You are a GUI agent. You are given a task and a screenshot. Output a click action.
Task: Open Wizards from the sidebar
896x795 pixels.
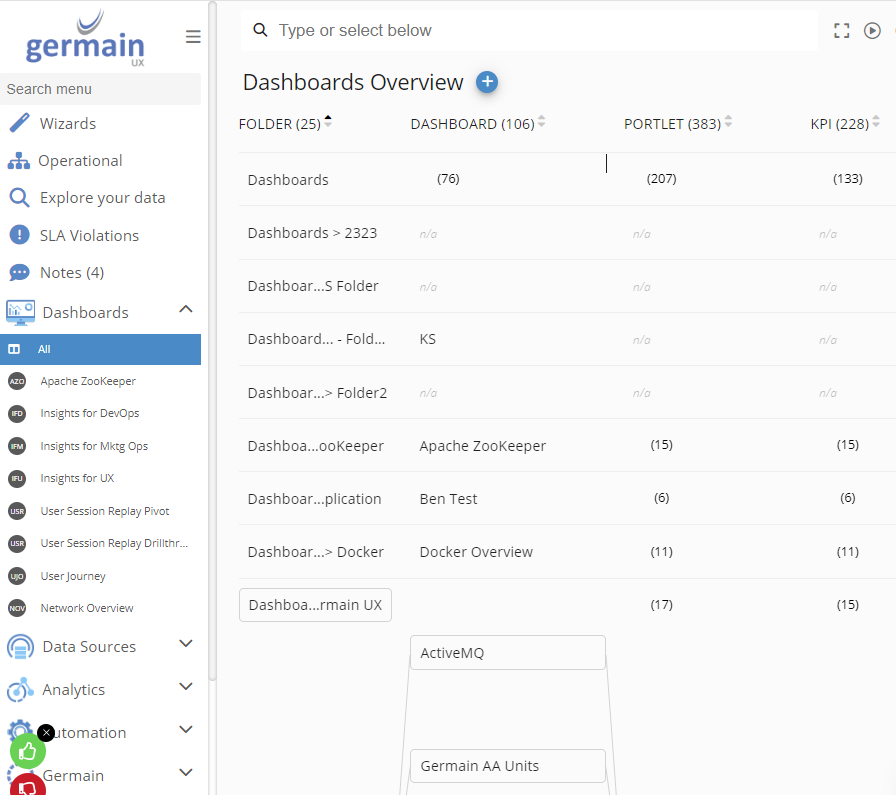point(67,124)
